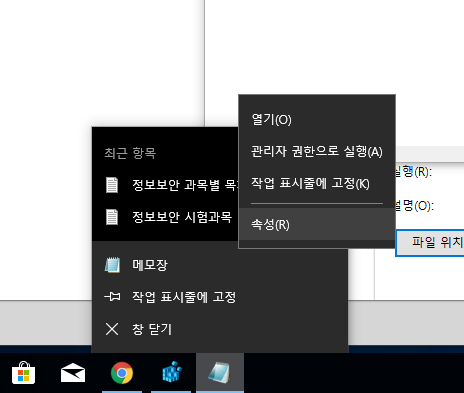The width and height of the screenshot is (464, 393).
Task: Click the Notepad icon beside 메모장 in jump list
Action: [x=112, y=265]
